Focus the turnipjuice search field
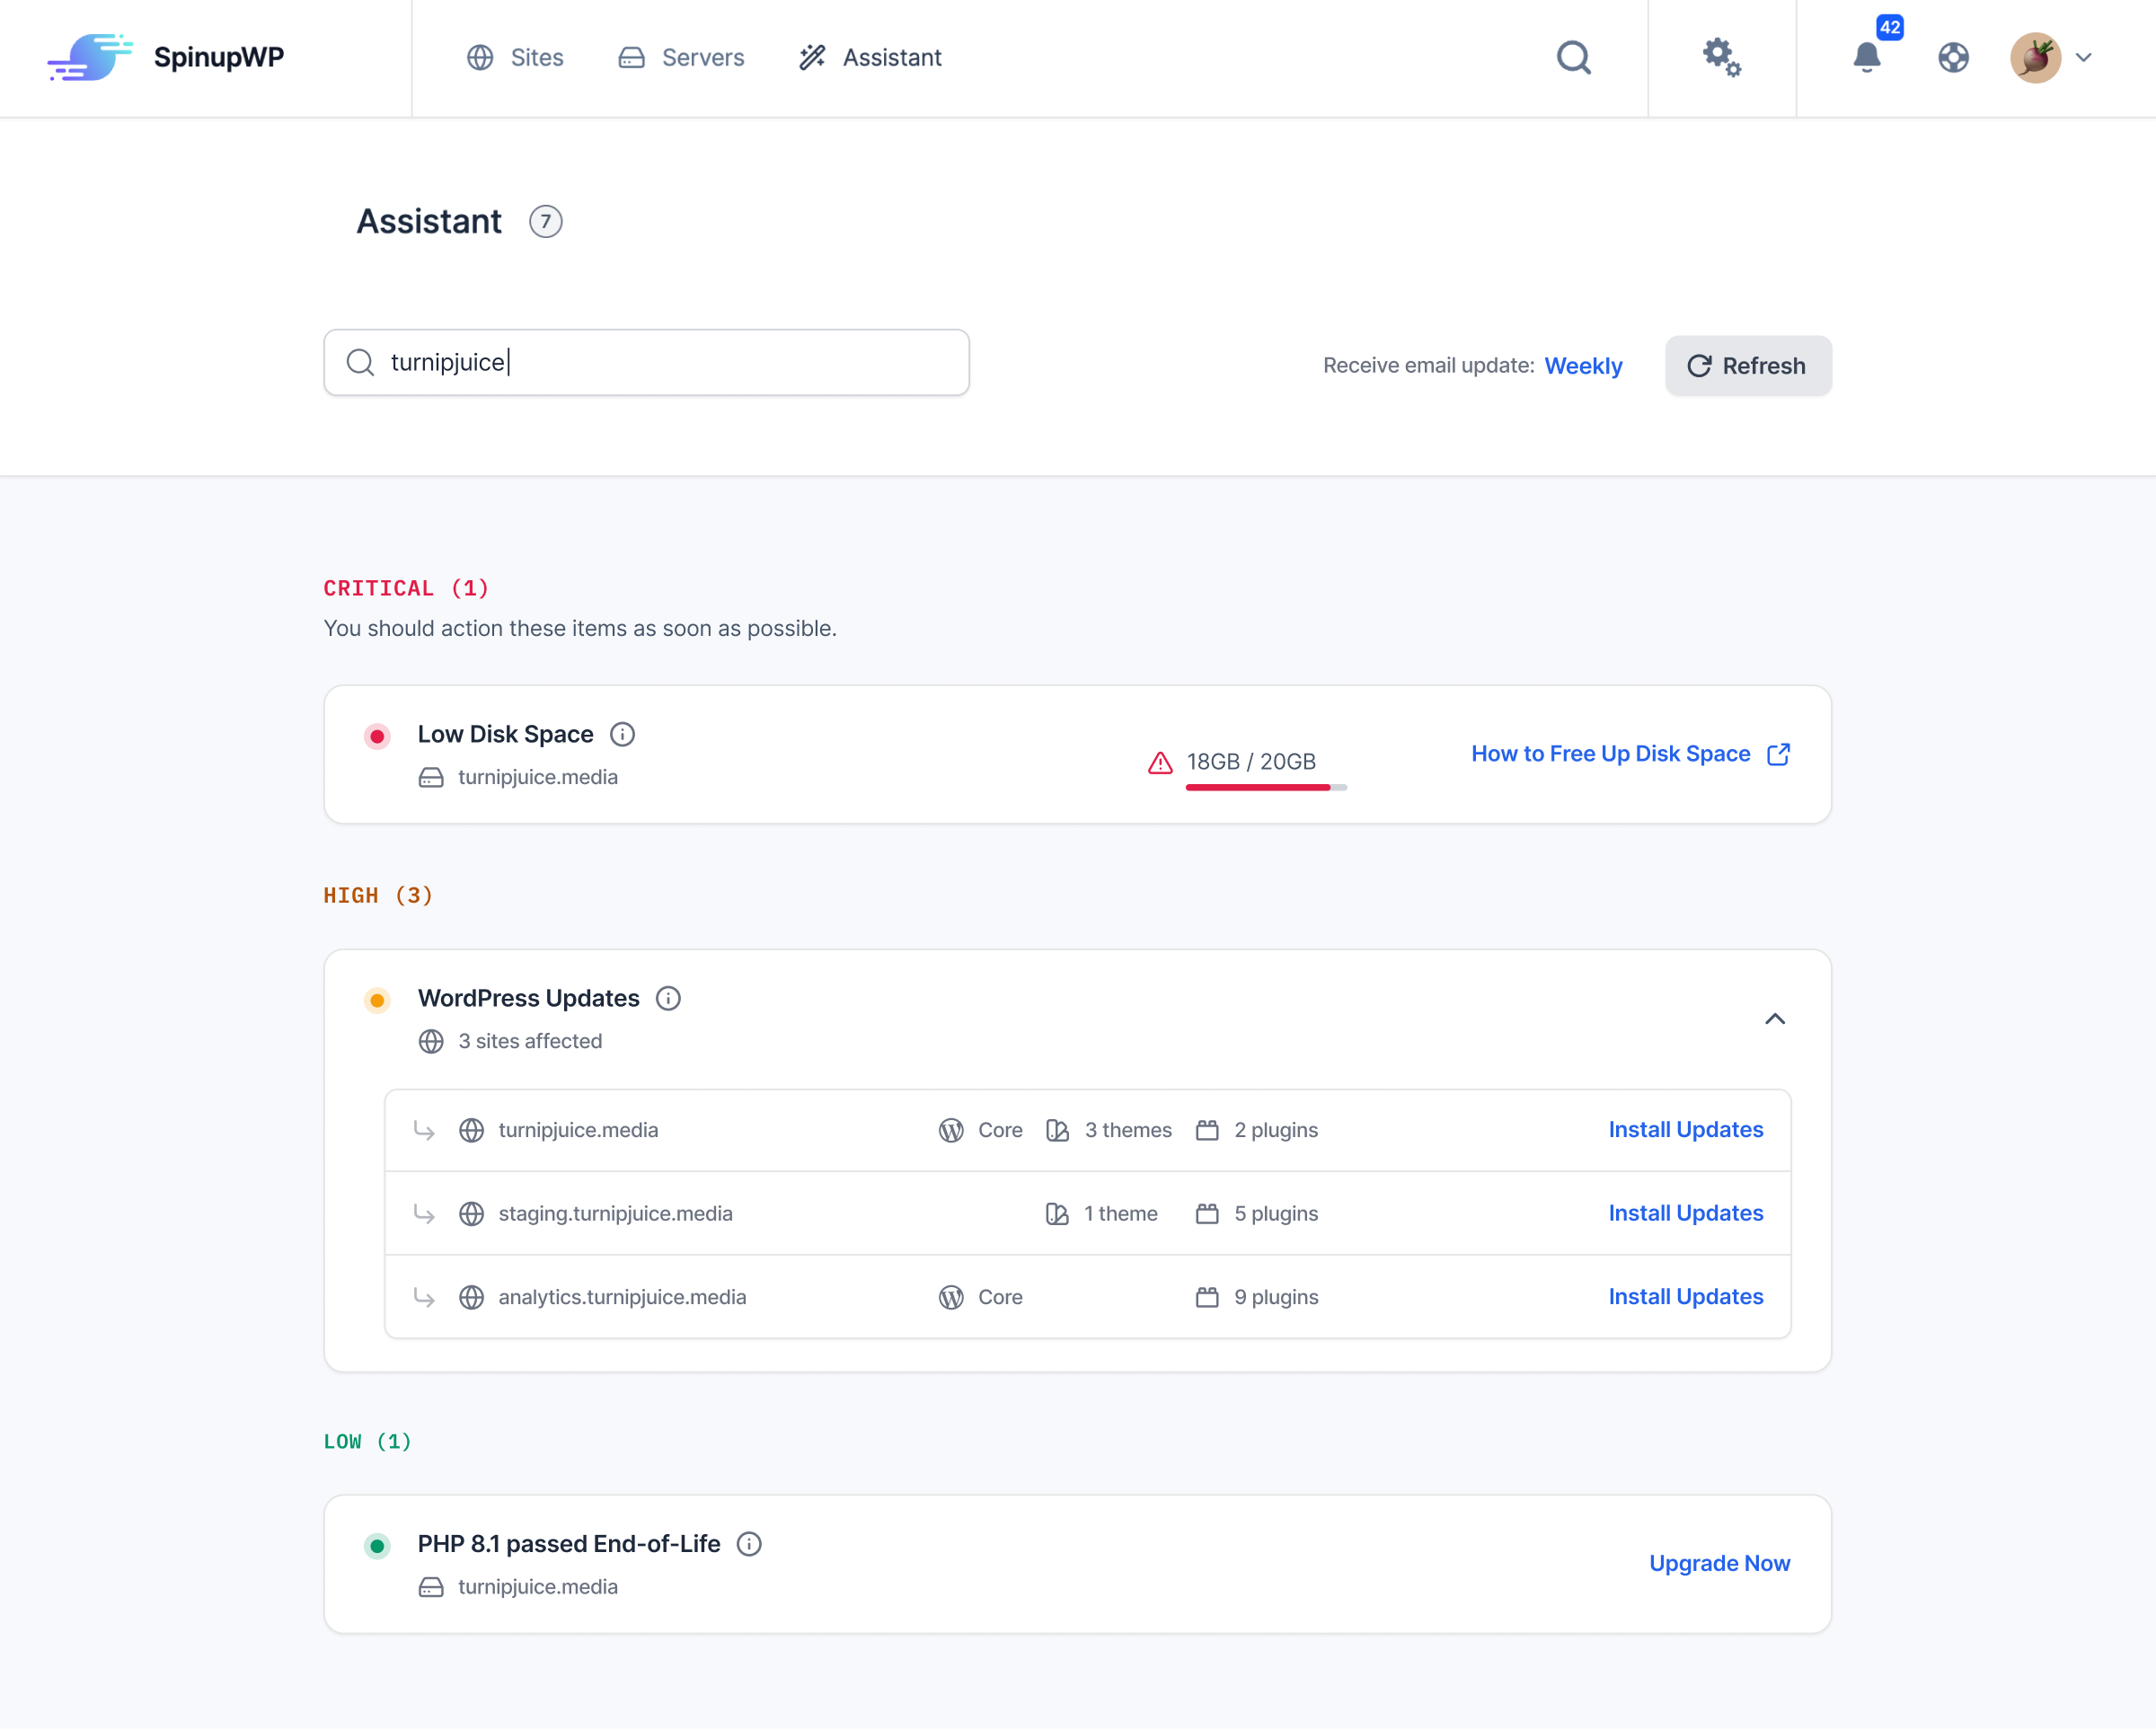 tap(646, 362)
